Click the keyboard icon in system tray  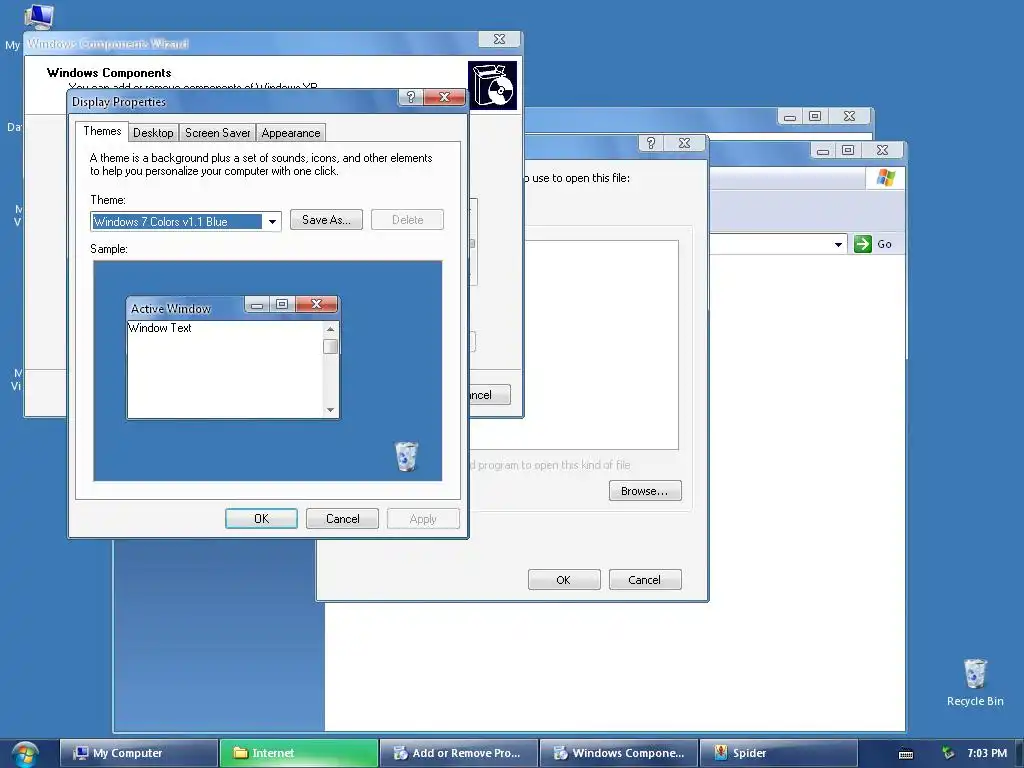click(x=906, y=754)
